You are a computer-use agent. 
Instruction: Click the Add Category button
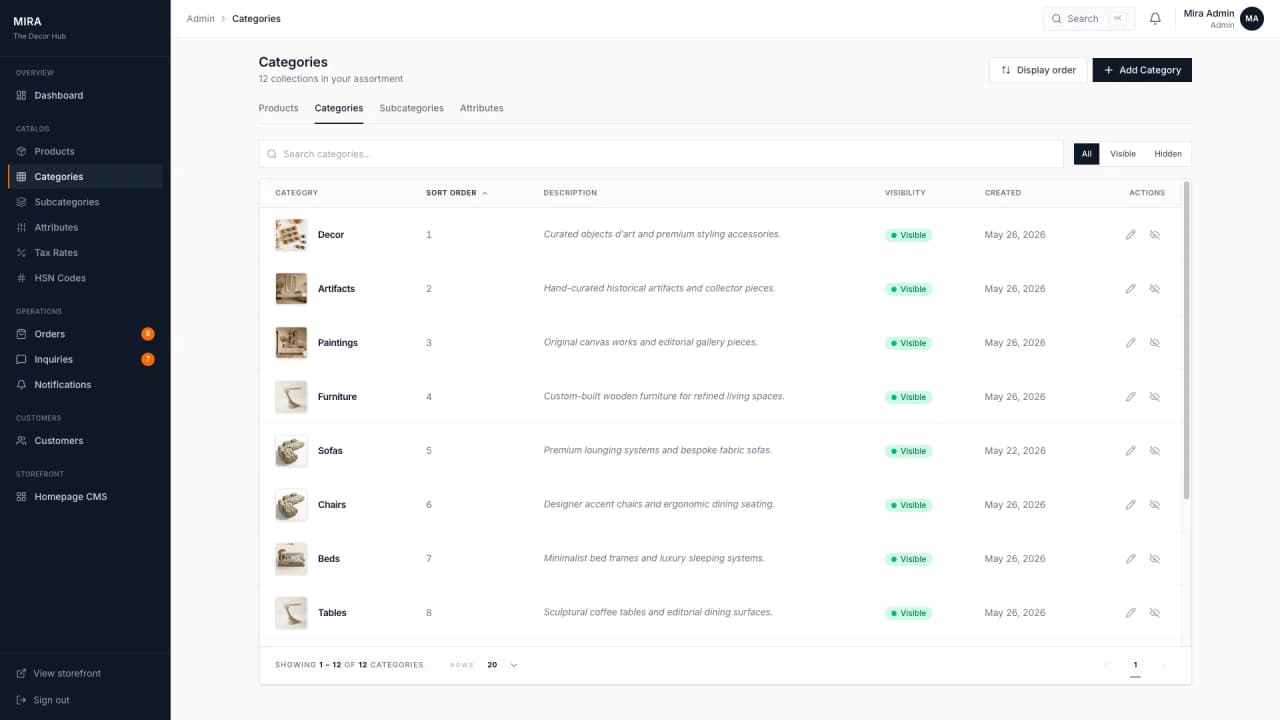(x=1142, y=70)
